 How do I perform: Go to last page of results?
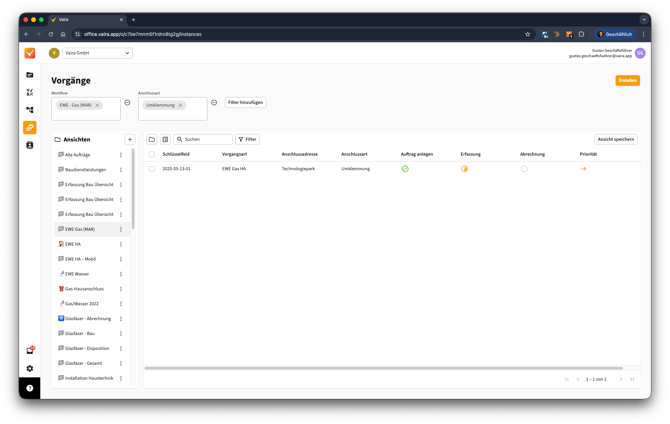tap(632, 379)
